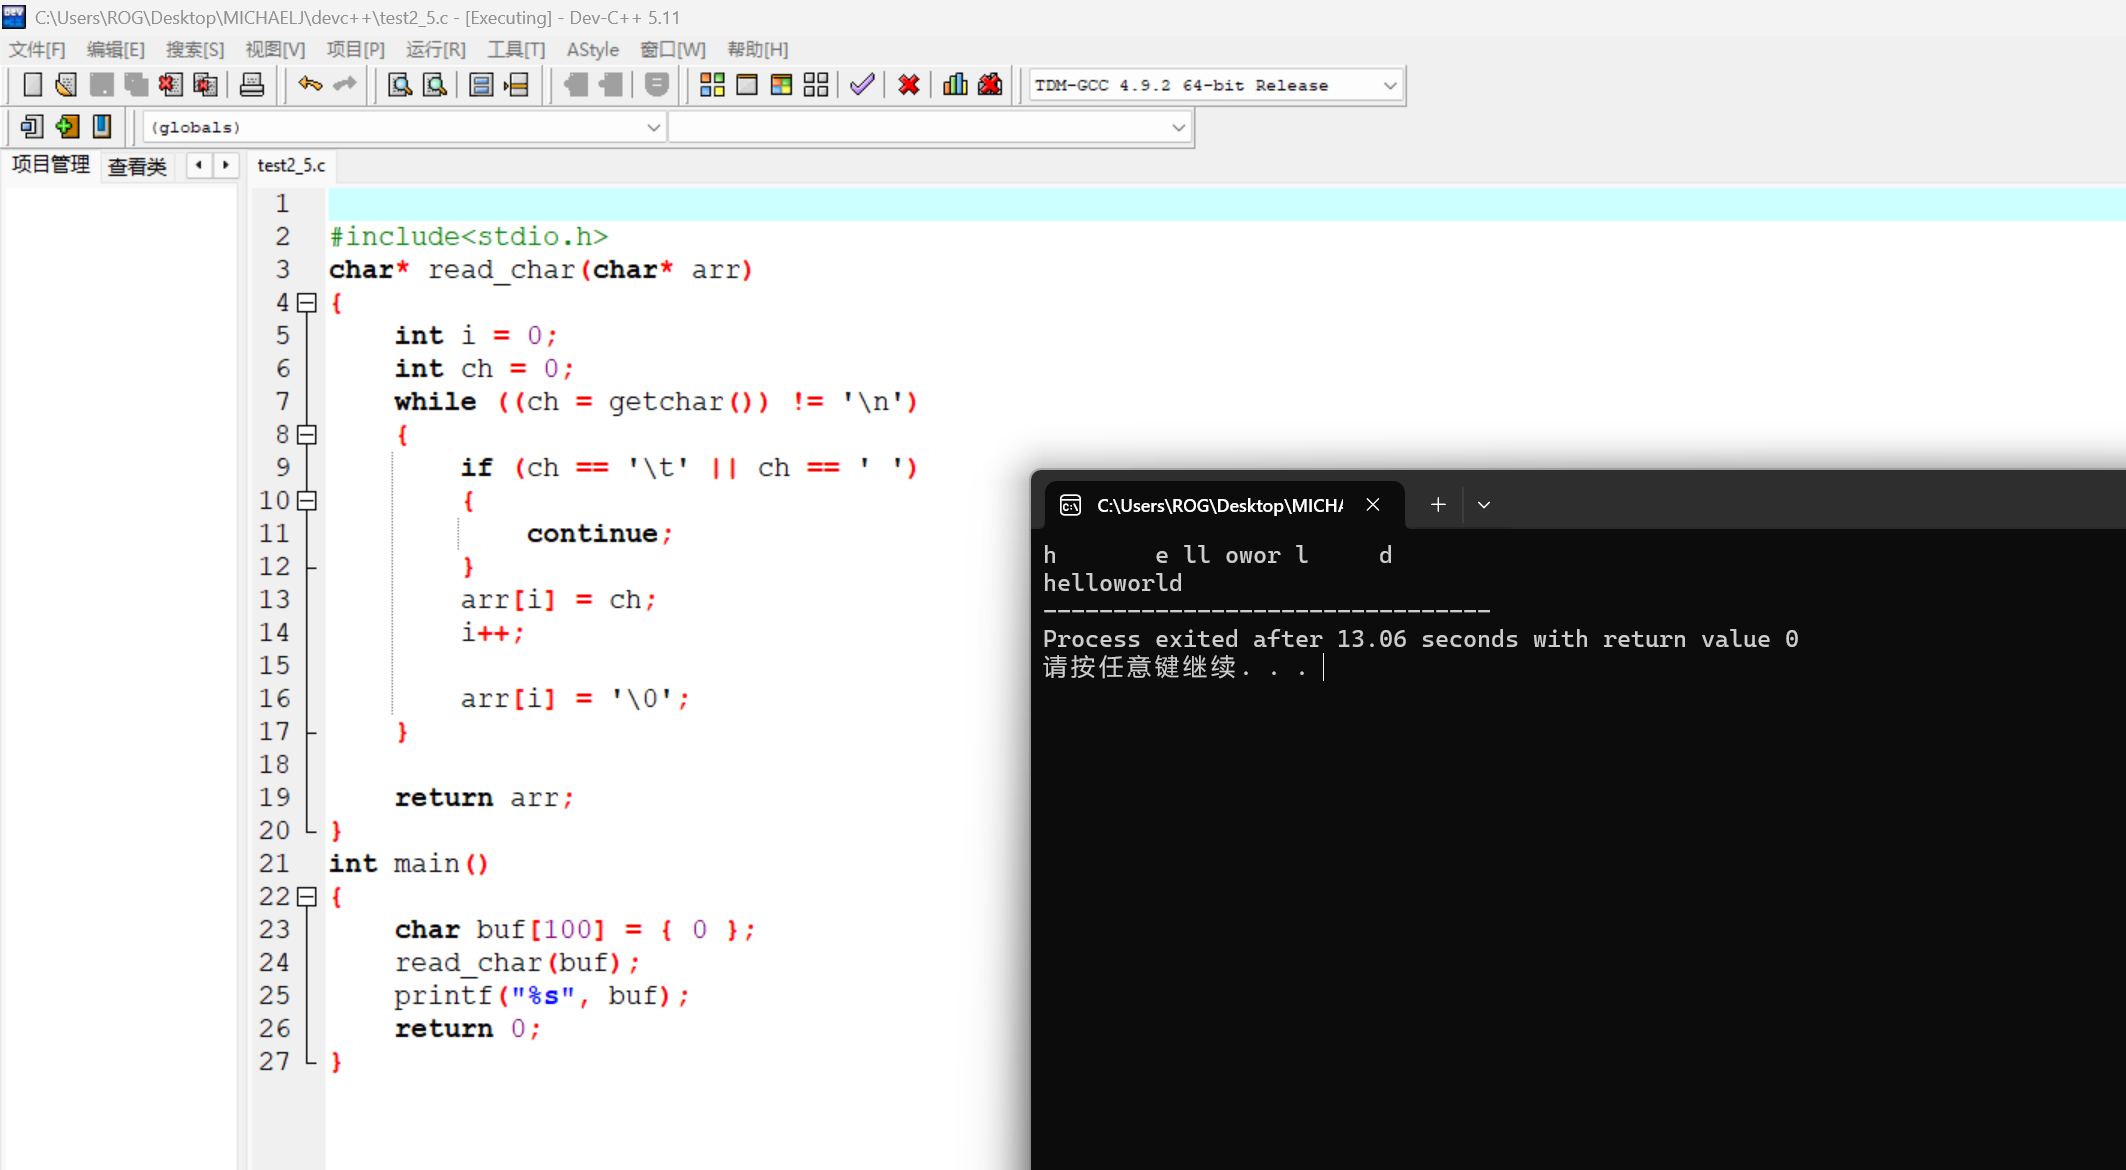This screenshot has height=1170, width=2126.
Task: Open the 运行[R] menu
Action: coord(435,49)
